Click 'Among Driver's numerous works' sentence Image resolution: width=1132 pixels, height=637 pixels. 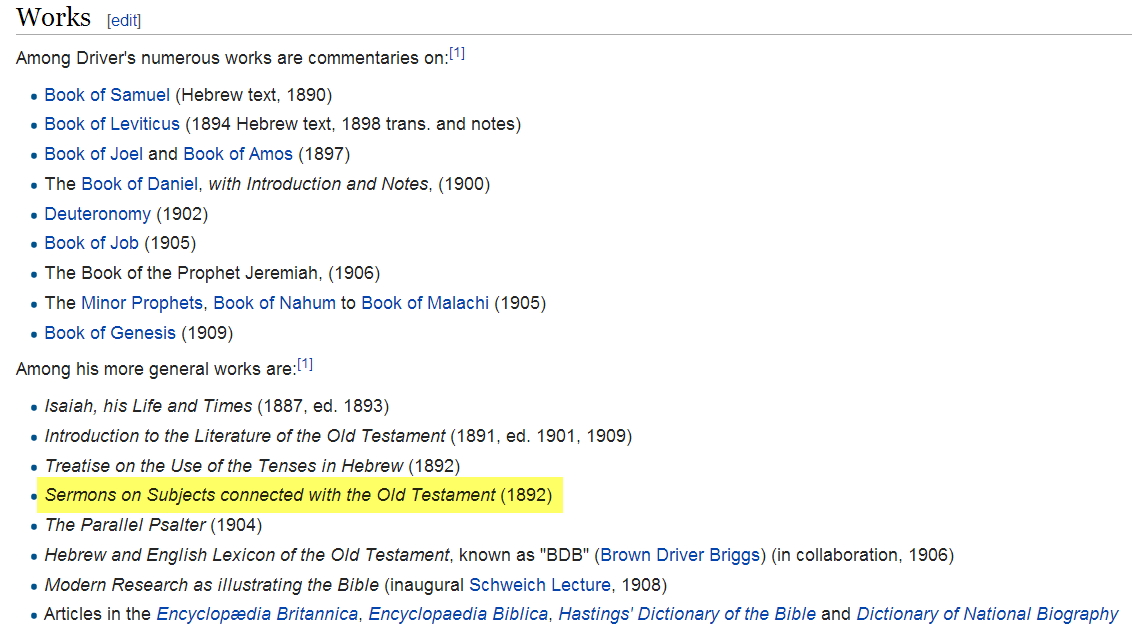coord(231,58)
